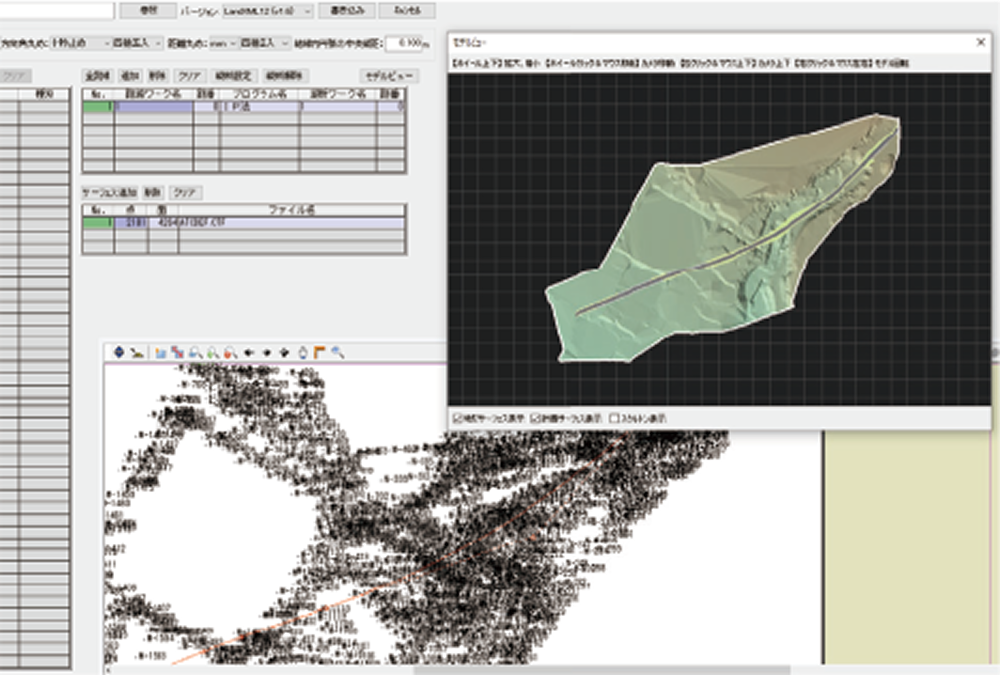1000x675 pixels.
Task: Click the 削除 button next to 追加
Action: [x=157, y=75]
